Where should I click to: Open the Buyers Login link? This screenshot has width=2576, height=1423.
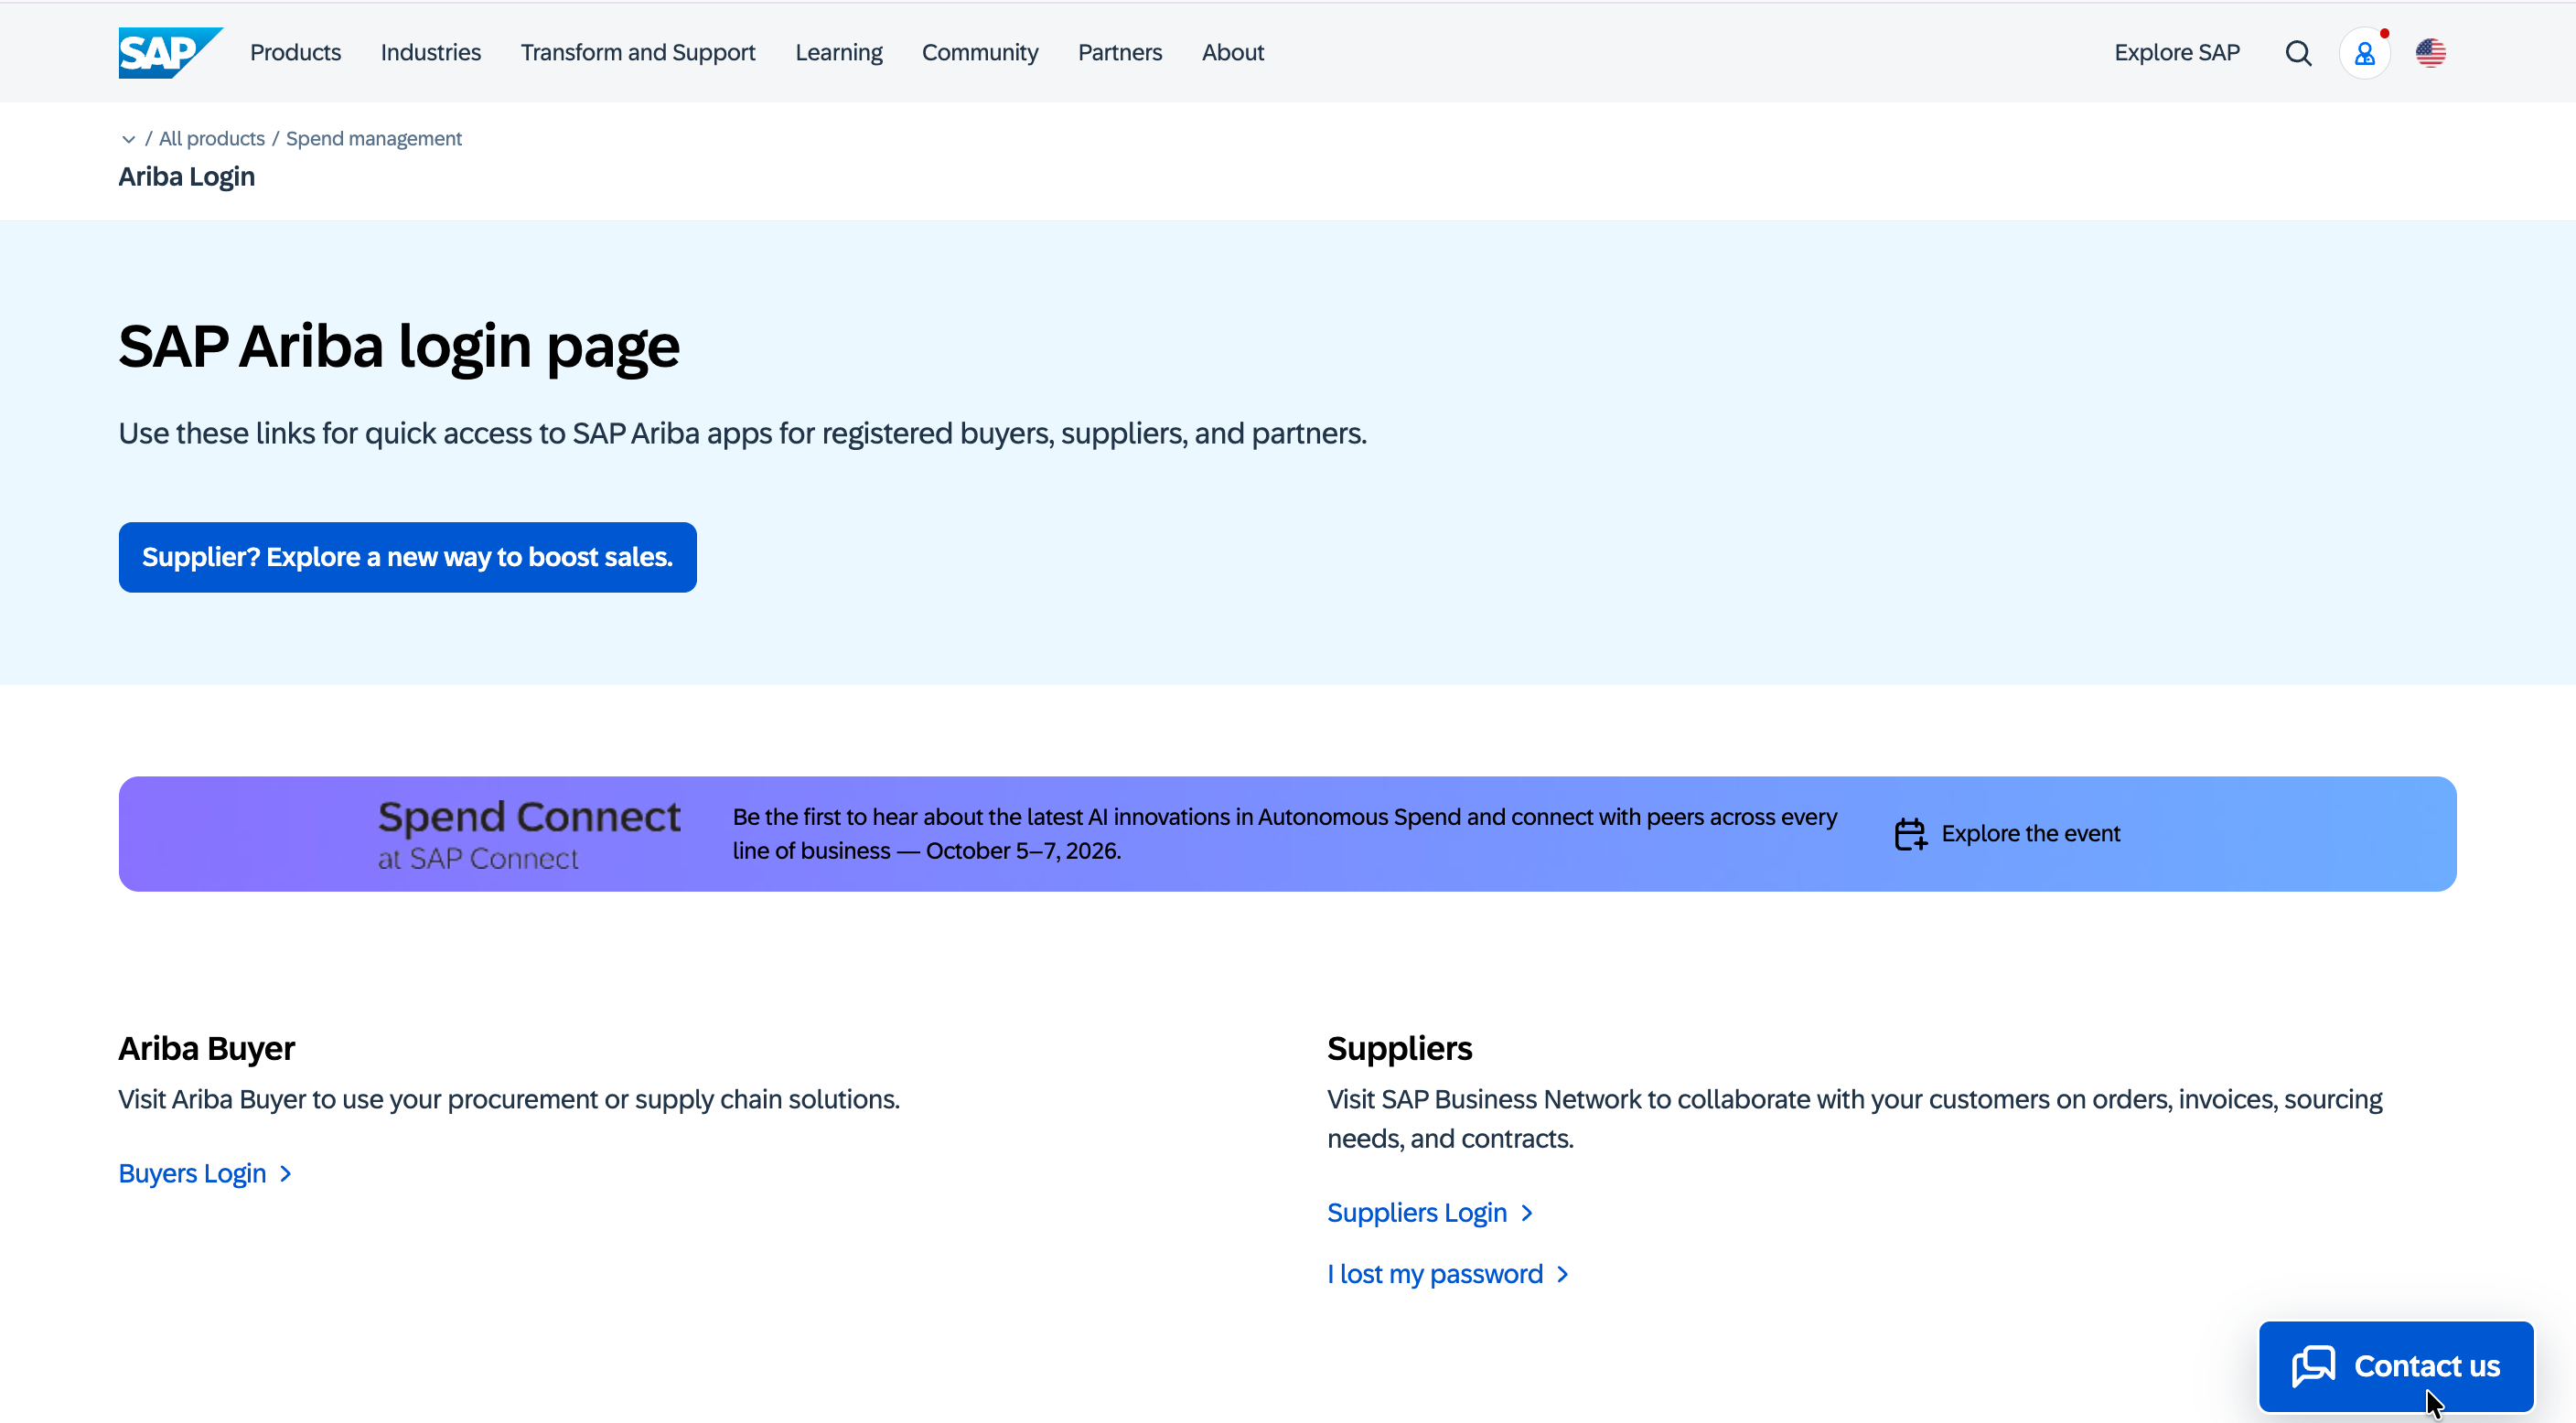(x=192, y=1174)
